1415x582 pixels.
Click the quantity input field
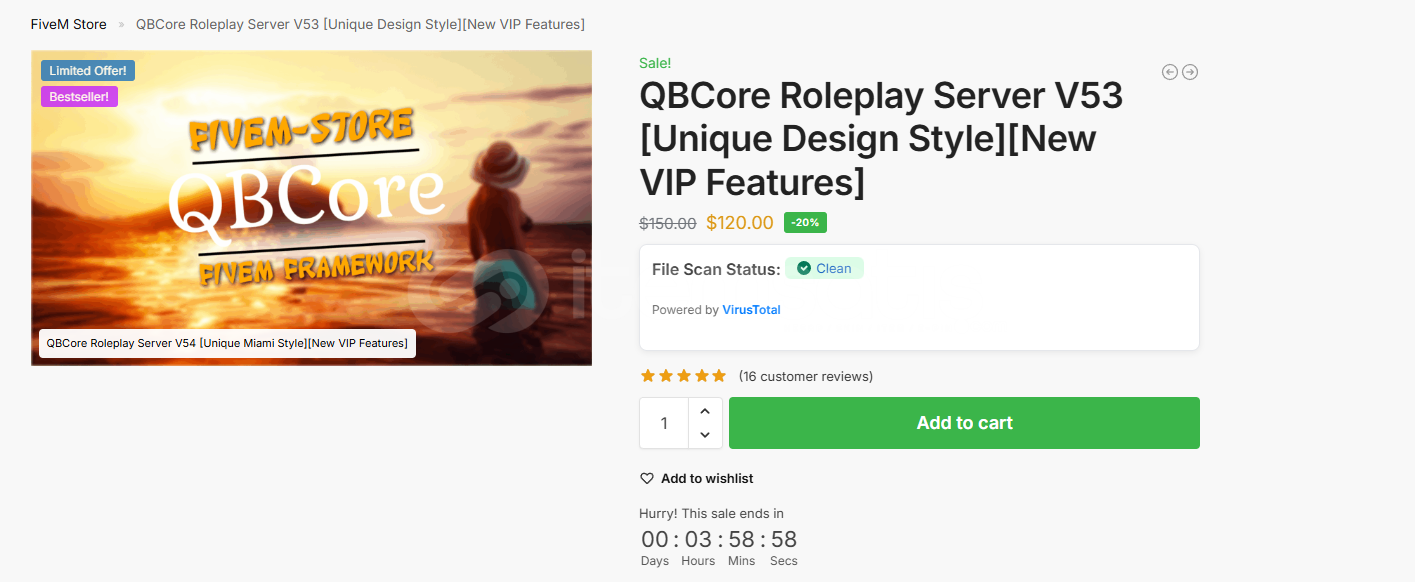[664, 423]
